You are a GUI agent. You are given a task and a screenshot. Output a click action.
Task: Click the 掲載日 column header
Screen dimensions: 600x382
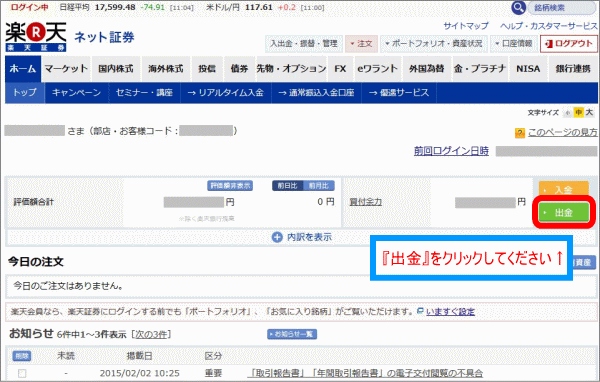(139, 356)
